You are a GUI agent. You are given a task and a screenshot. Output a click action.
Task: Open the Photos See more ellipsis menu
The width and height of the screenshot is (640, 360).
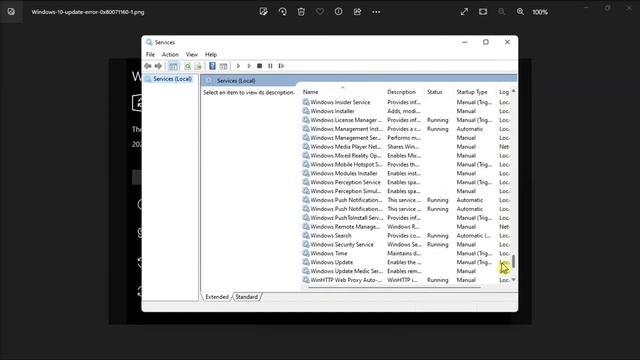[376, 12]
